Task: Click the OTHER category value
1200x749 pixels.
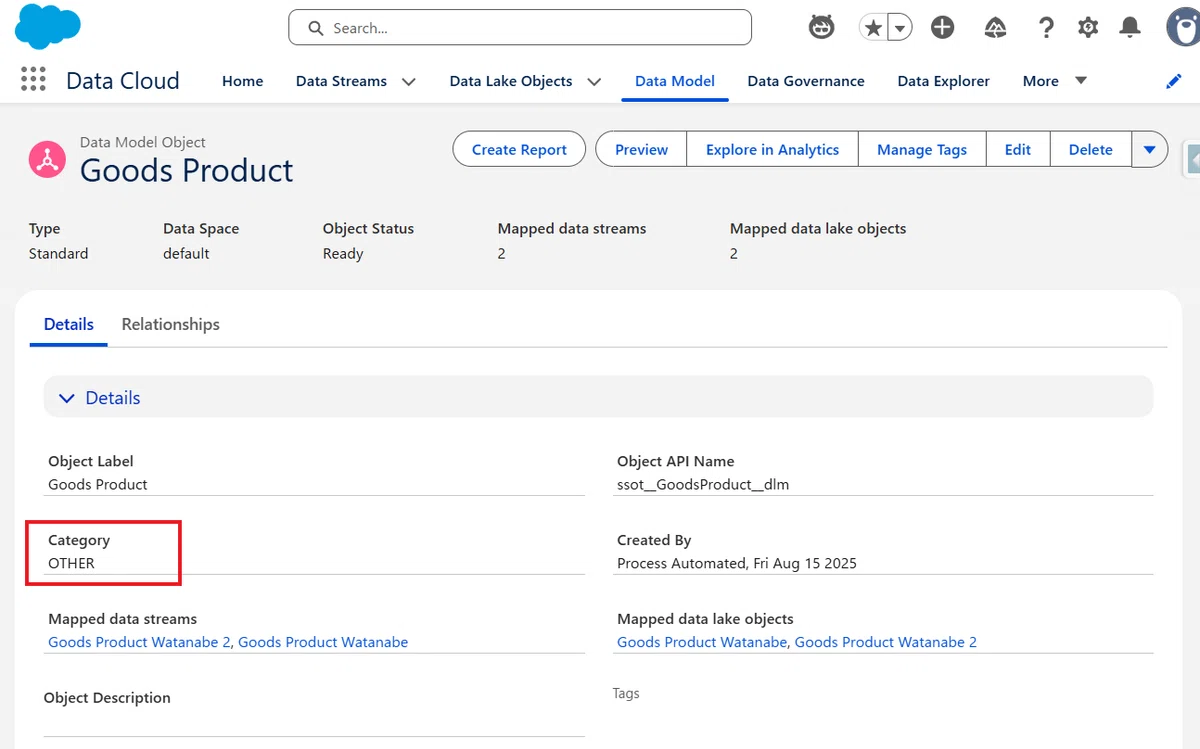Action: click(x=71, y=563)
